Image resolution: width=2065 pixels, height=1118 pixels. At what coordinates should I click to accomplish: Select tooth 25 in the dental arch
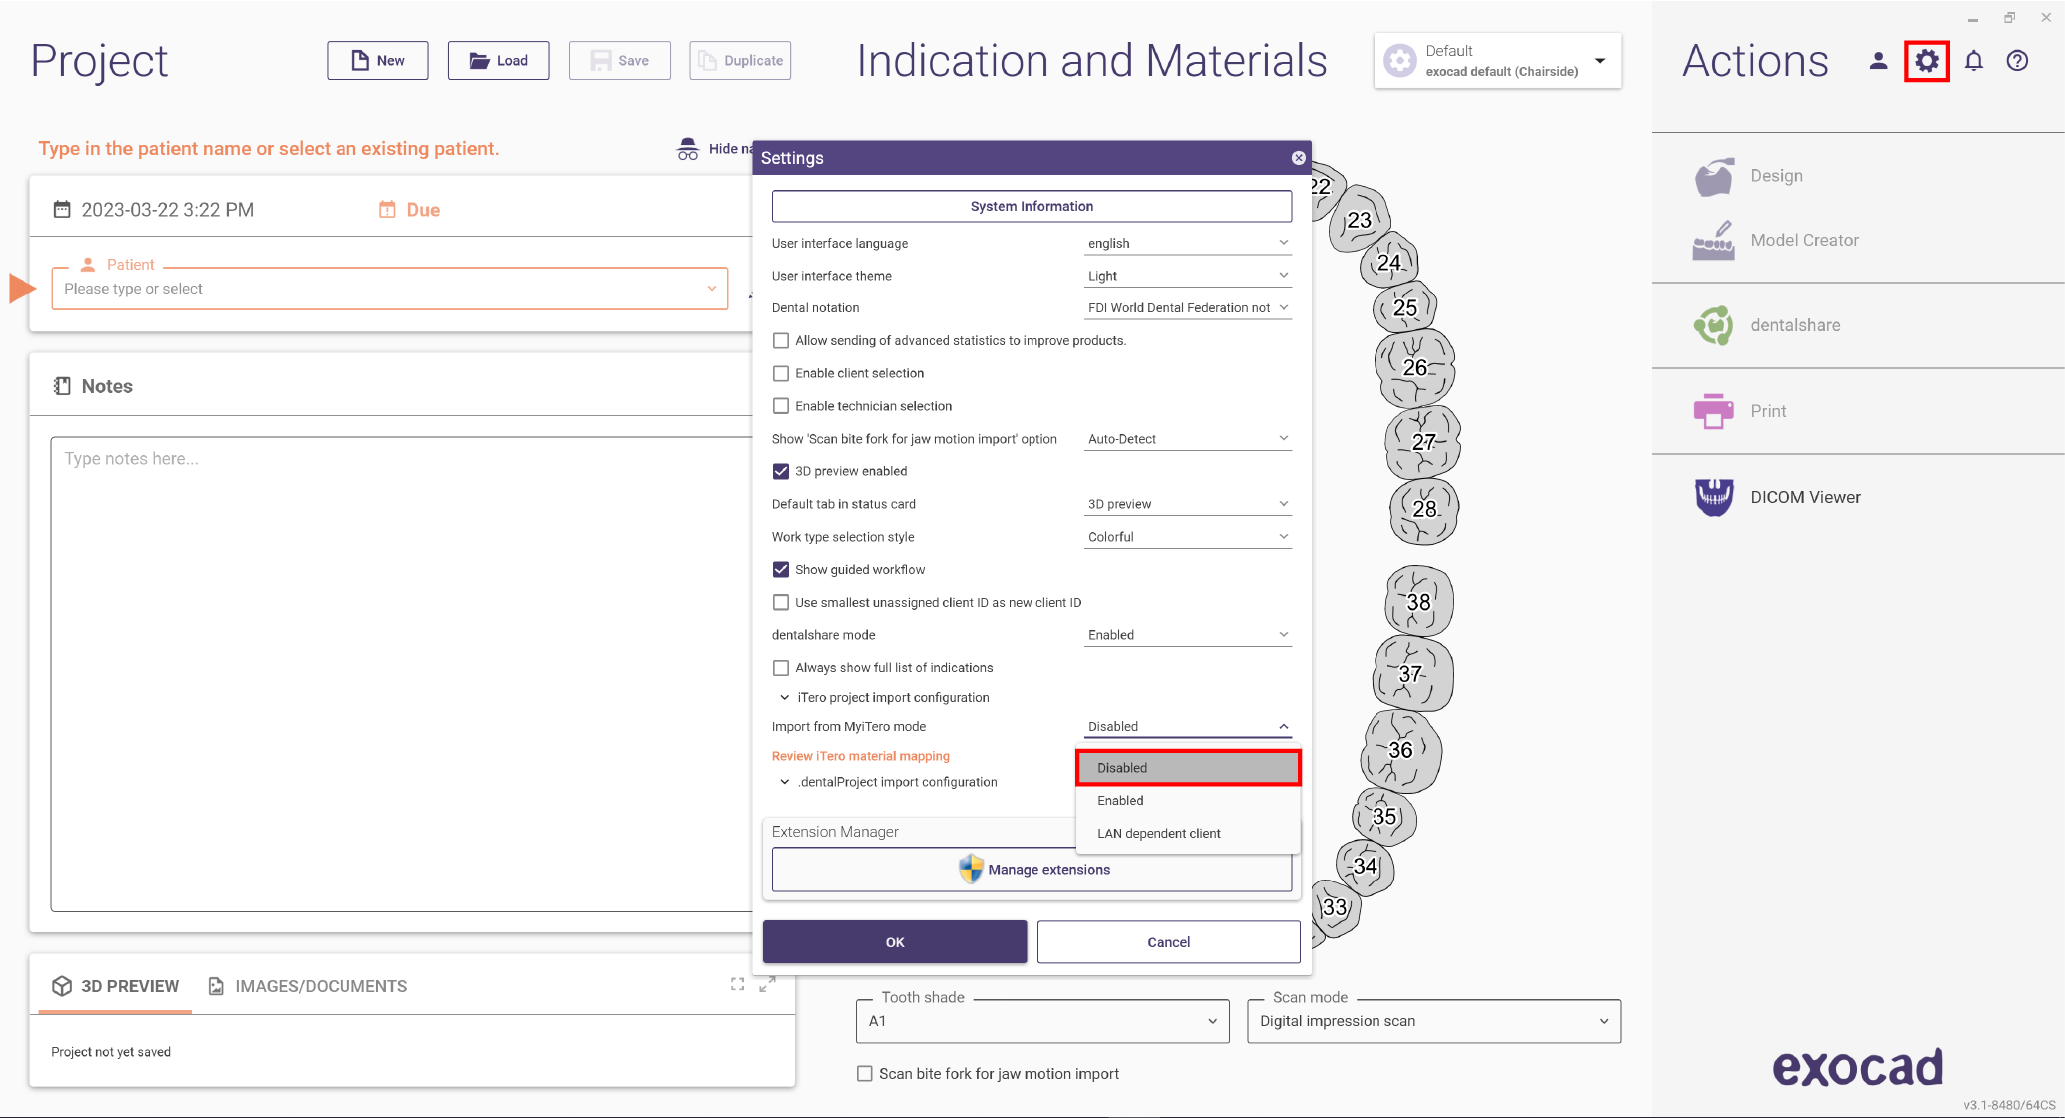(x=1405, y=307)
